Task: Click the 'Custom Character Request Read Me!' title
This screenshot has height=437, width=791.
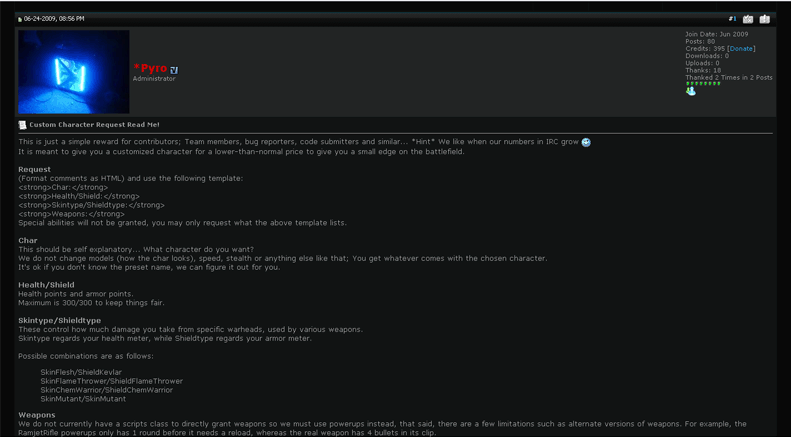Action: coord(94,125)
